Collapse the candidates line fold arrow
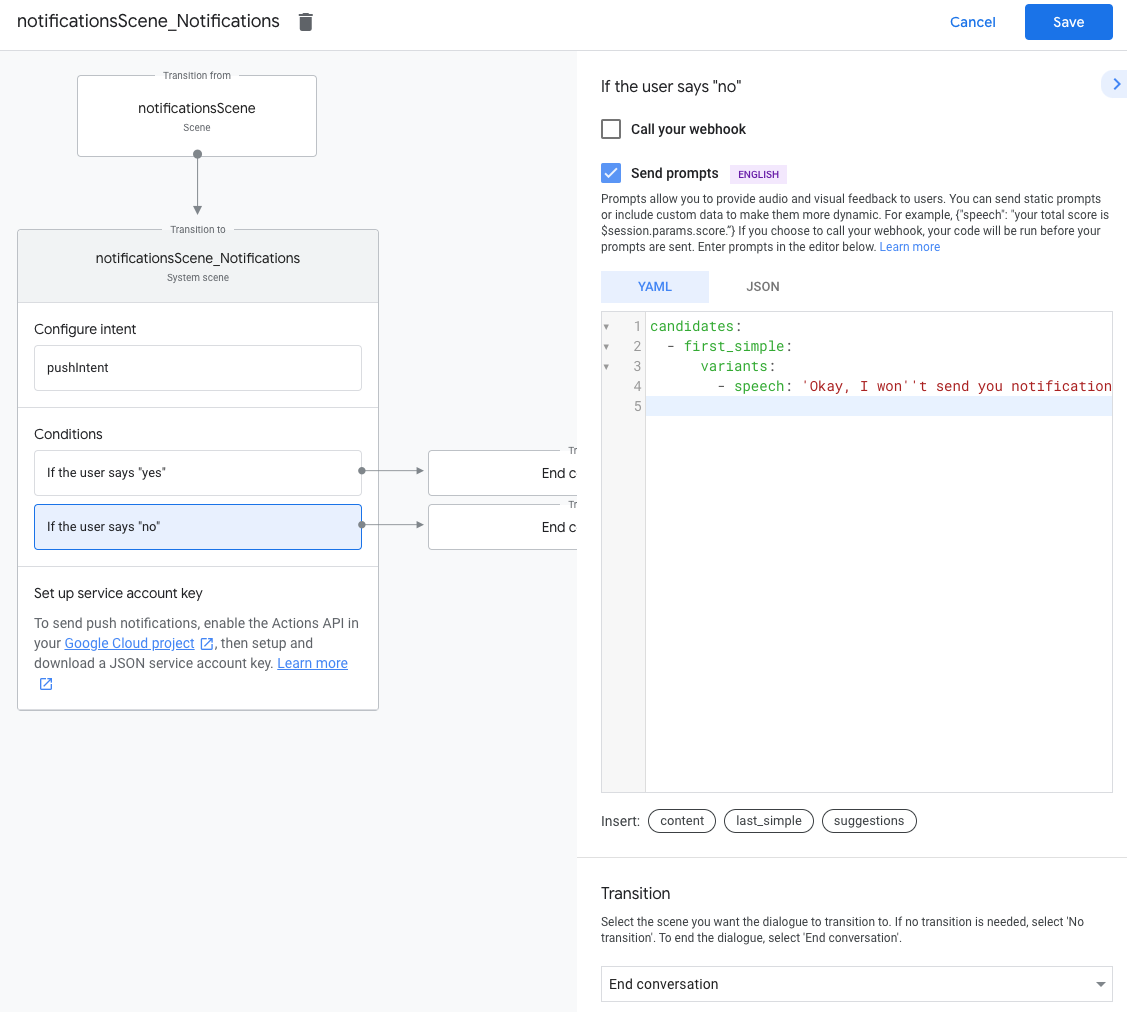This screenshot has height=1012, width=1127. click(x=606, y=327)
